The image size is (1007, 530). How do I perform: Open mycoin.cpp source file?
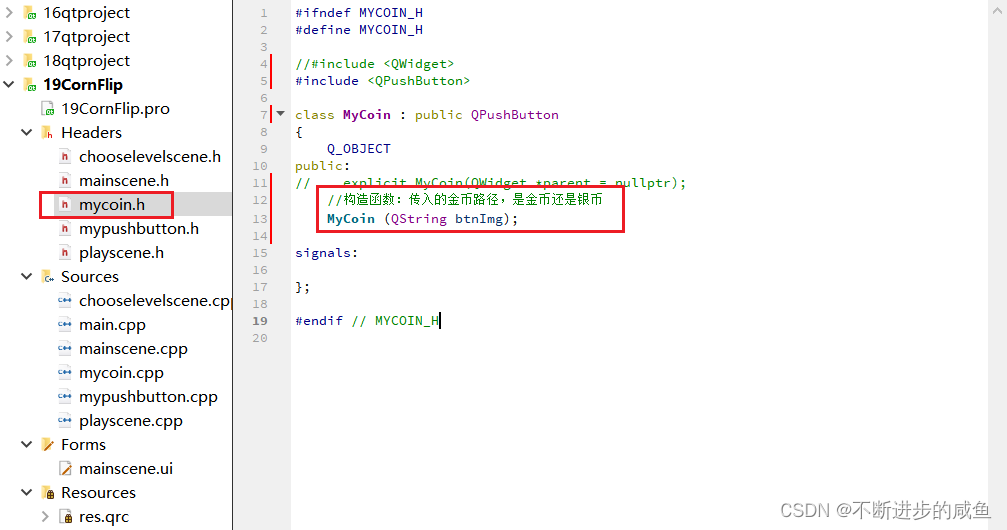(121, 373)
